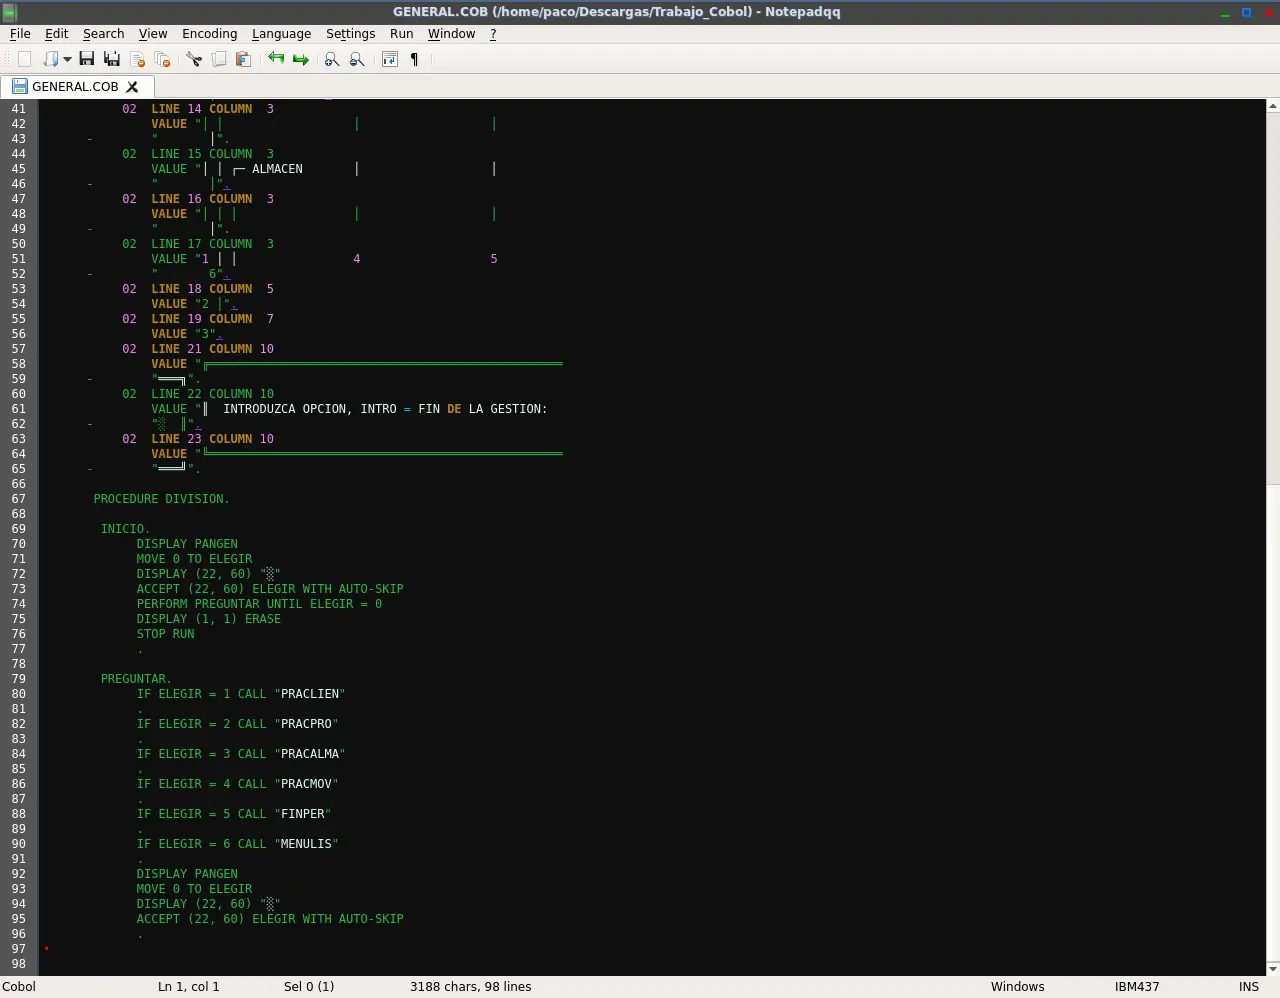Image resolution: width=1280 pixels, height=998 pixels.
Task: Close all documents via toolbar
Action: coord(162,59)
